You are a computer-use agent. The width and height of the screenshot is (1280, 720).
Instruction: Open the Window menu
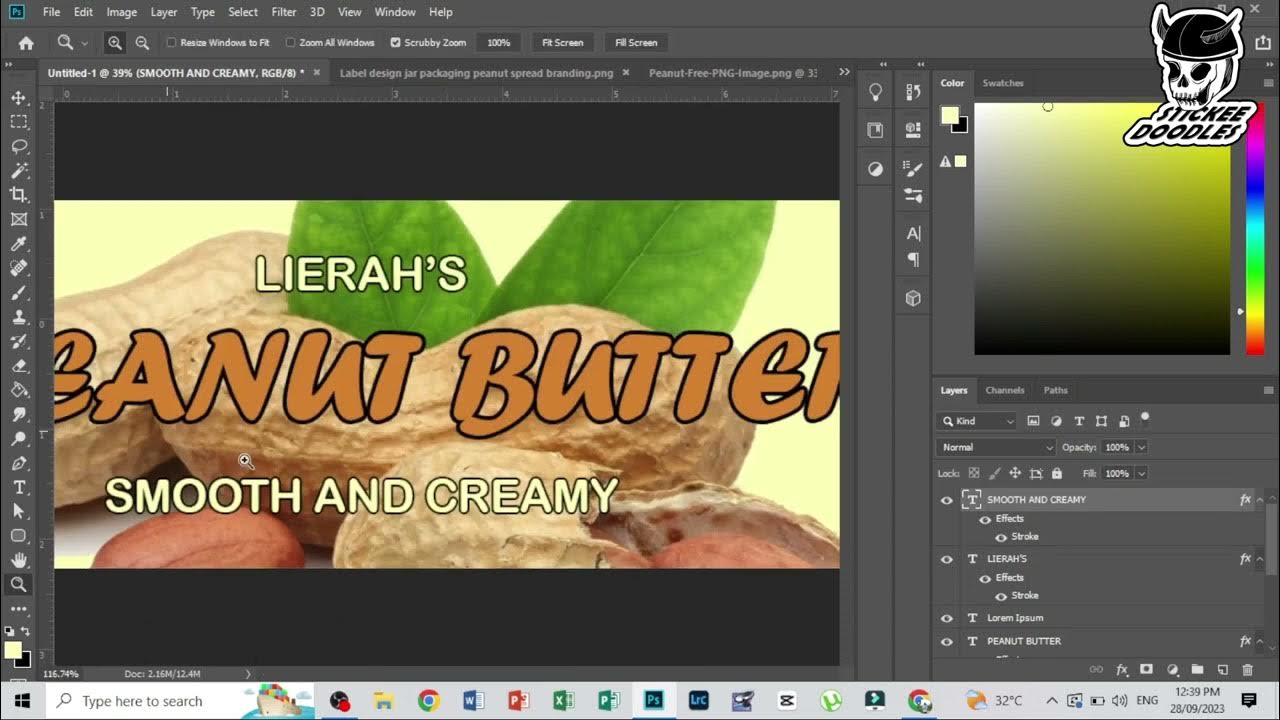(x=395, y=12)
